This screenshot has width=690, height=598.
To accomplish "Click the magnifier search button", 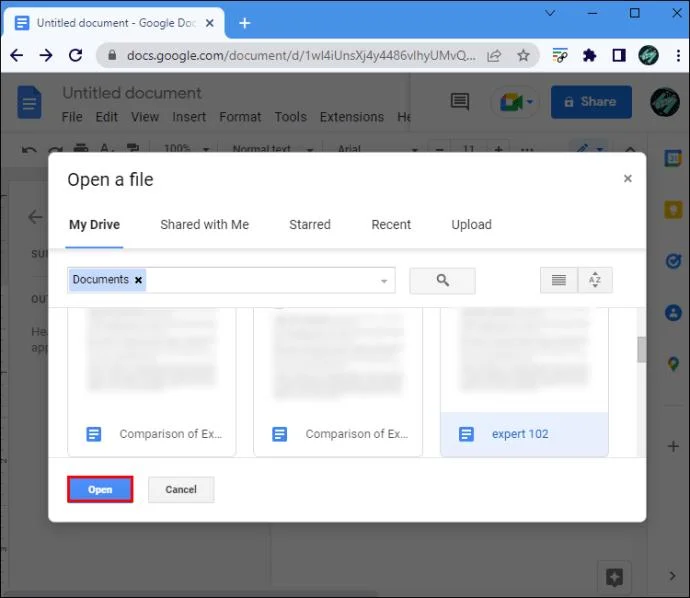I will point(442,280).
